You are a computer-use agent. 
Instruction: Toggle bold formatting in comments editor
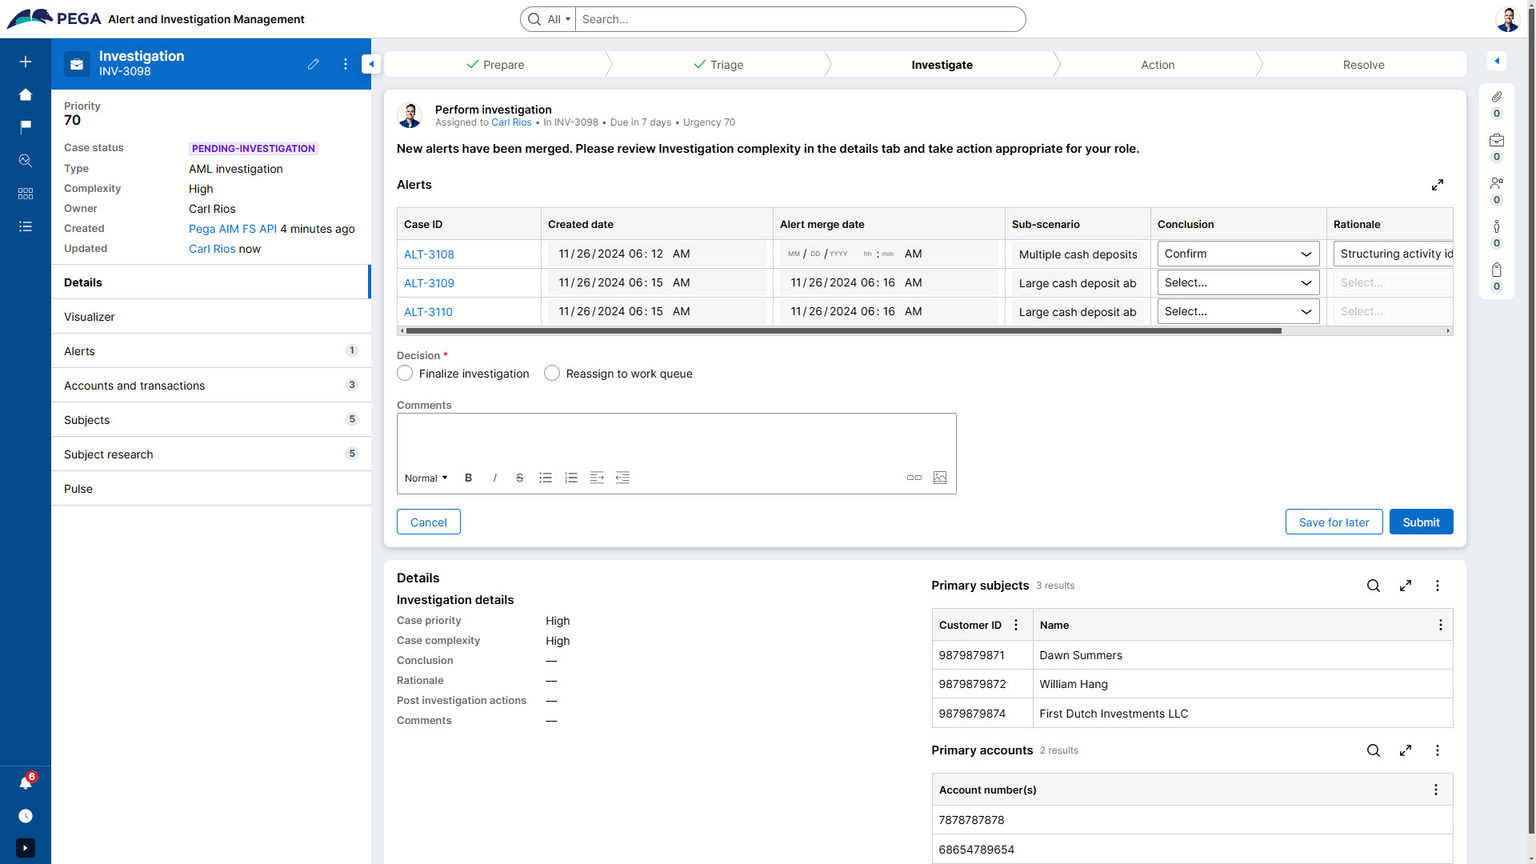coord(468,477)
